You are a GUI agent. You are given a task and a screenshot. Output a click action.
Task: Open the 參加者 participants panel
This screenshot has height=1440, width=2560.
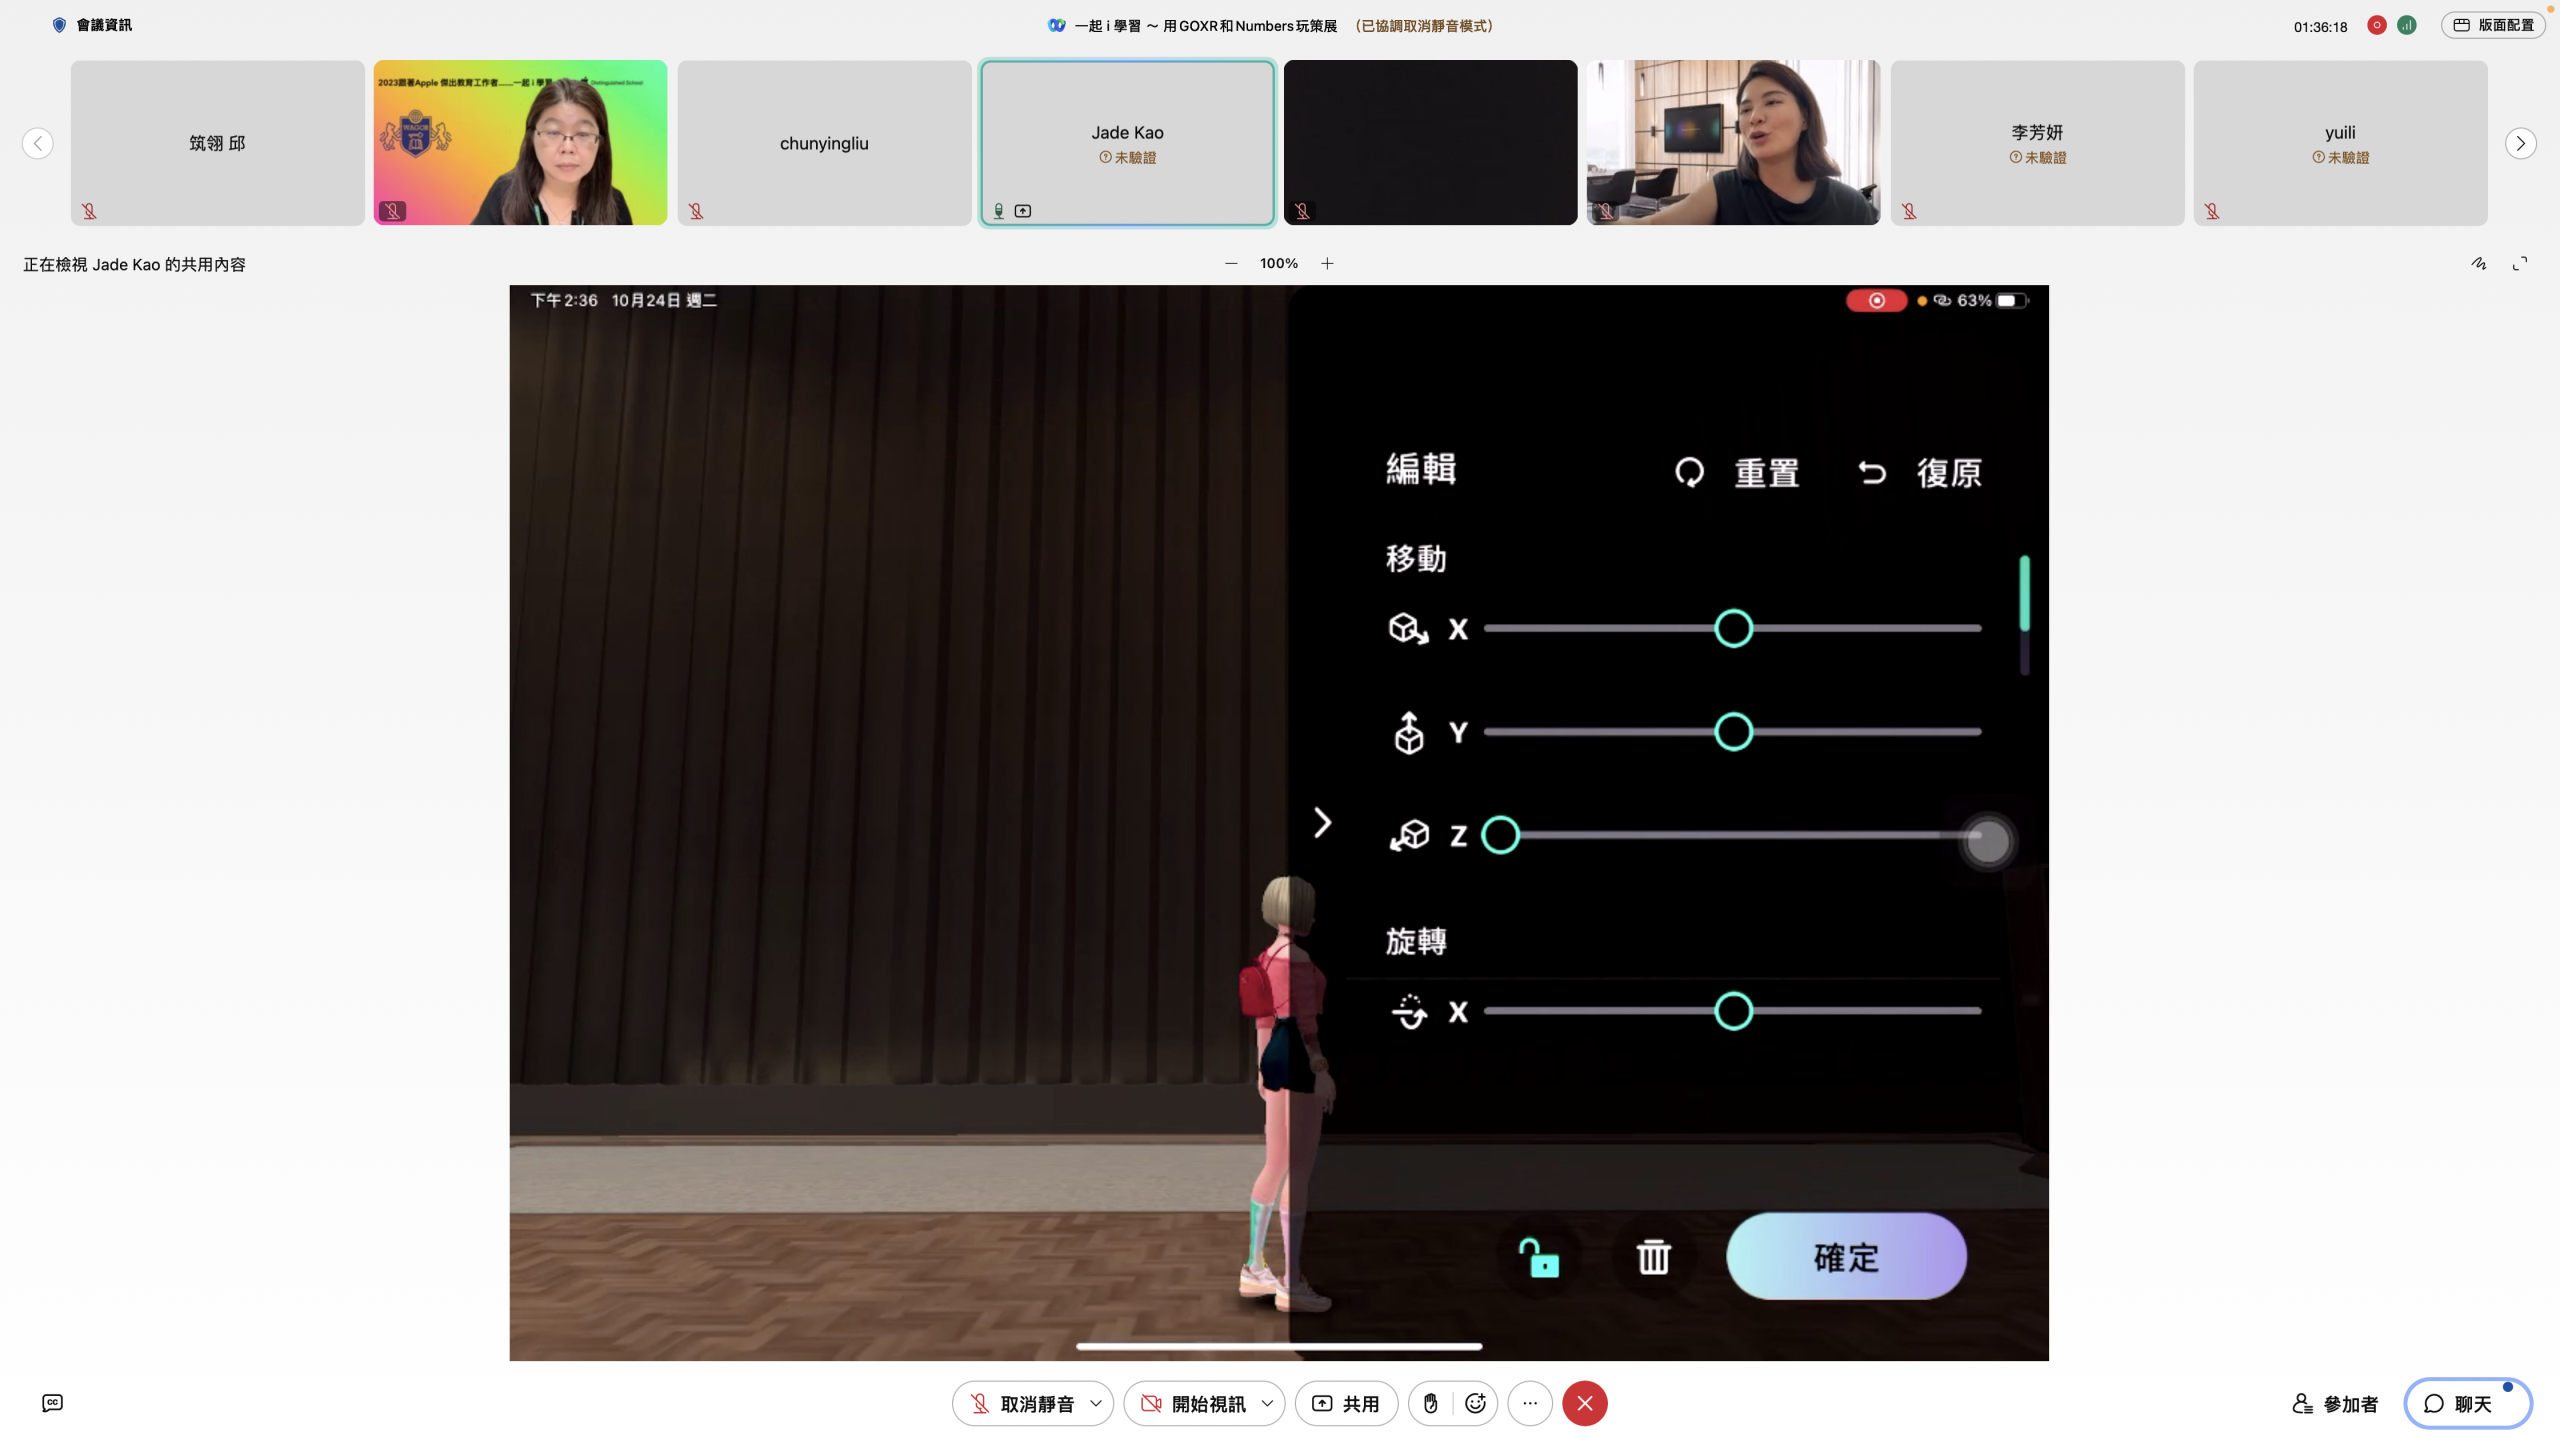click(2335, 1404)
